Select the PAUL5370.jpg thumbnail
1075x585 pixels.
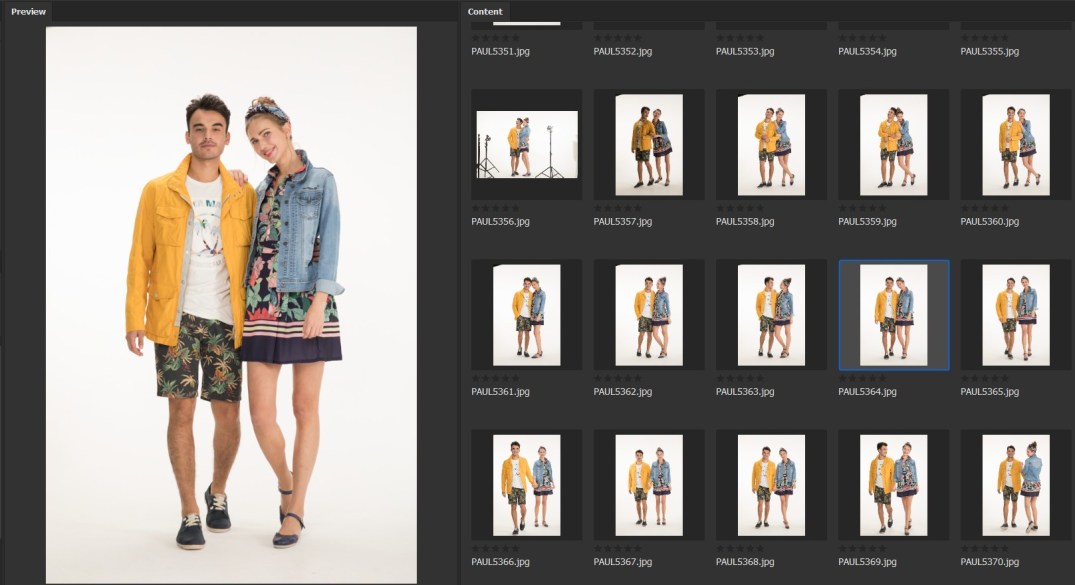coord(1016,484)
